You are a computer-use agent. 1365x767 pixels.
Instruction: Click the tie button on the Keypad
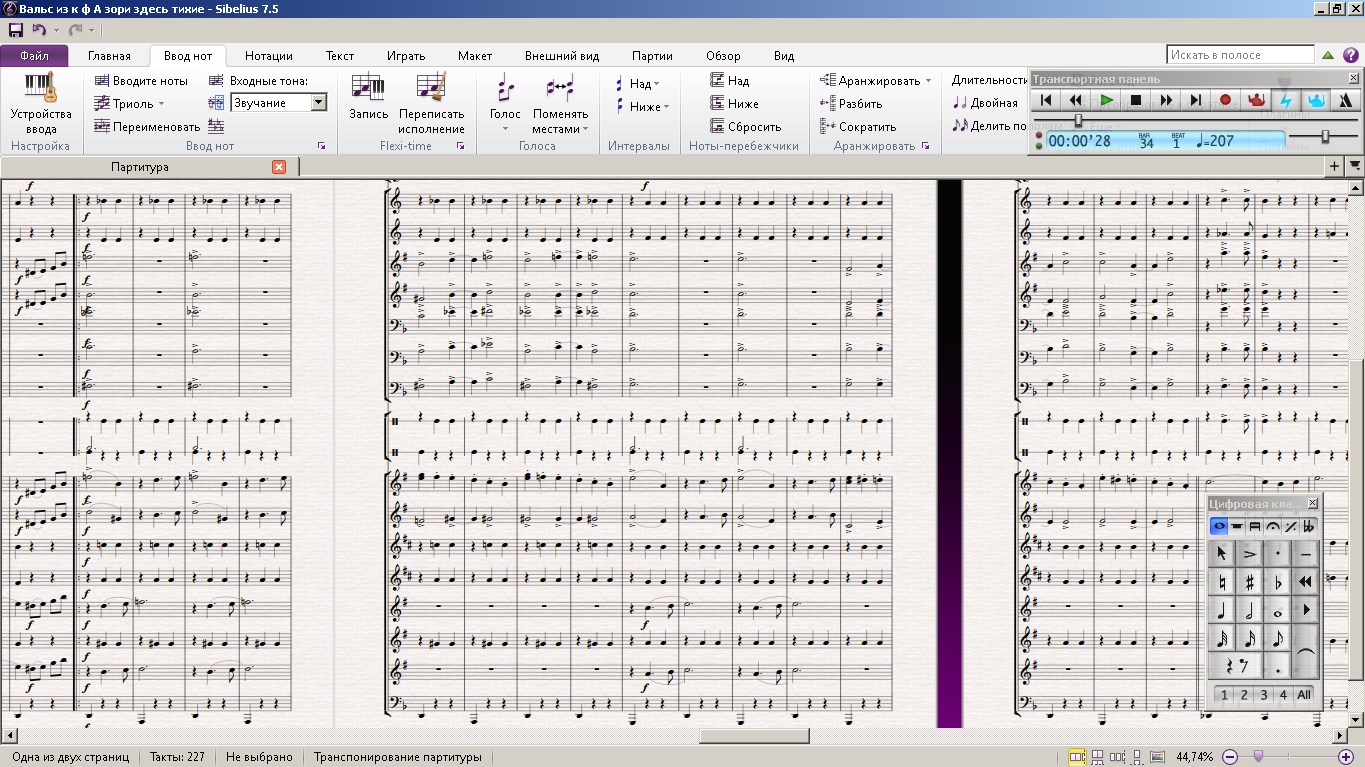[1306, 652]
